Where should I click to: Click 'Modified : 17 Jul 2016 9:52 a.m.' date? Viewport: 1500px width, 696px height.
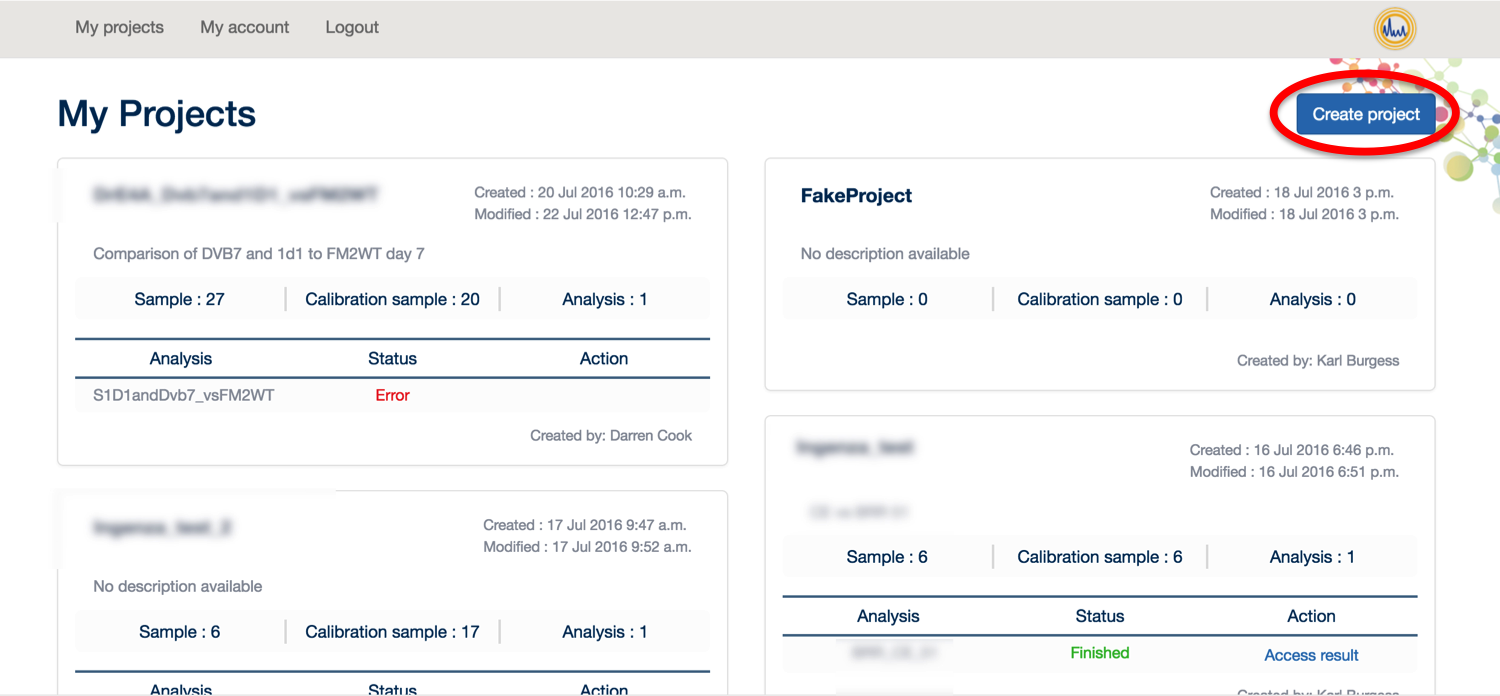pyautogui.click(x=587, y=547)
